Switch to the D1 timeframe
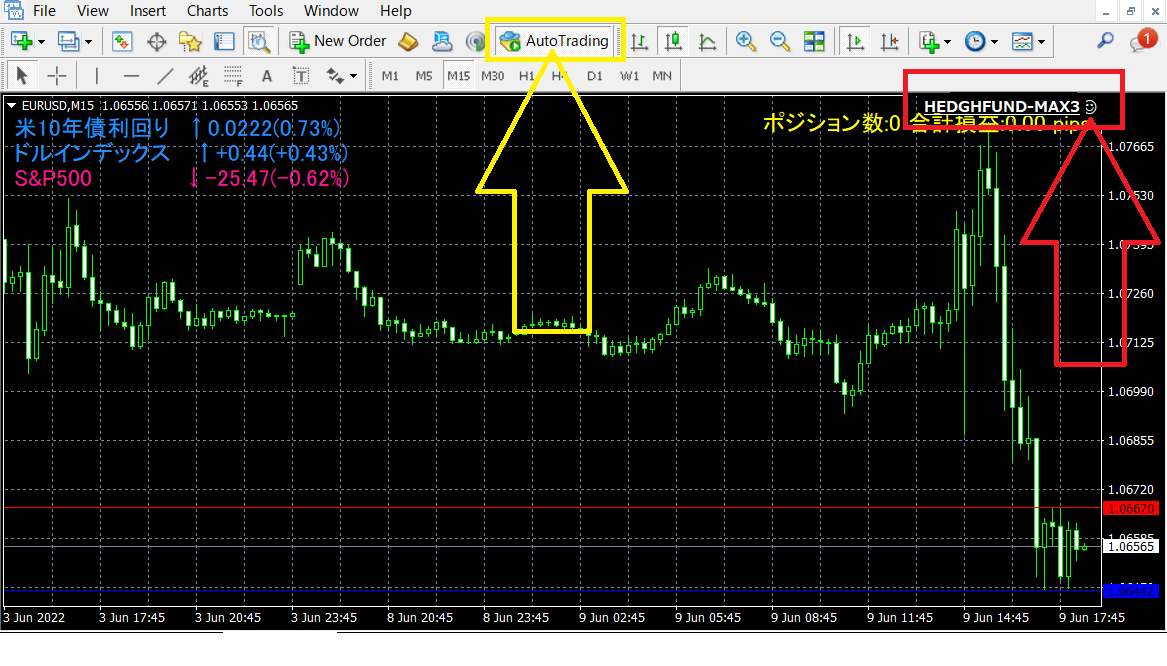 point(595,76)
